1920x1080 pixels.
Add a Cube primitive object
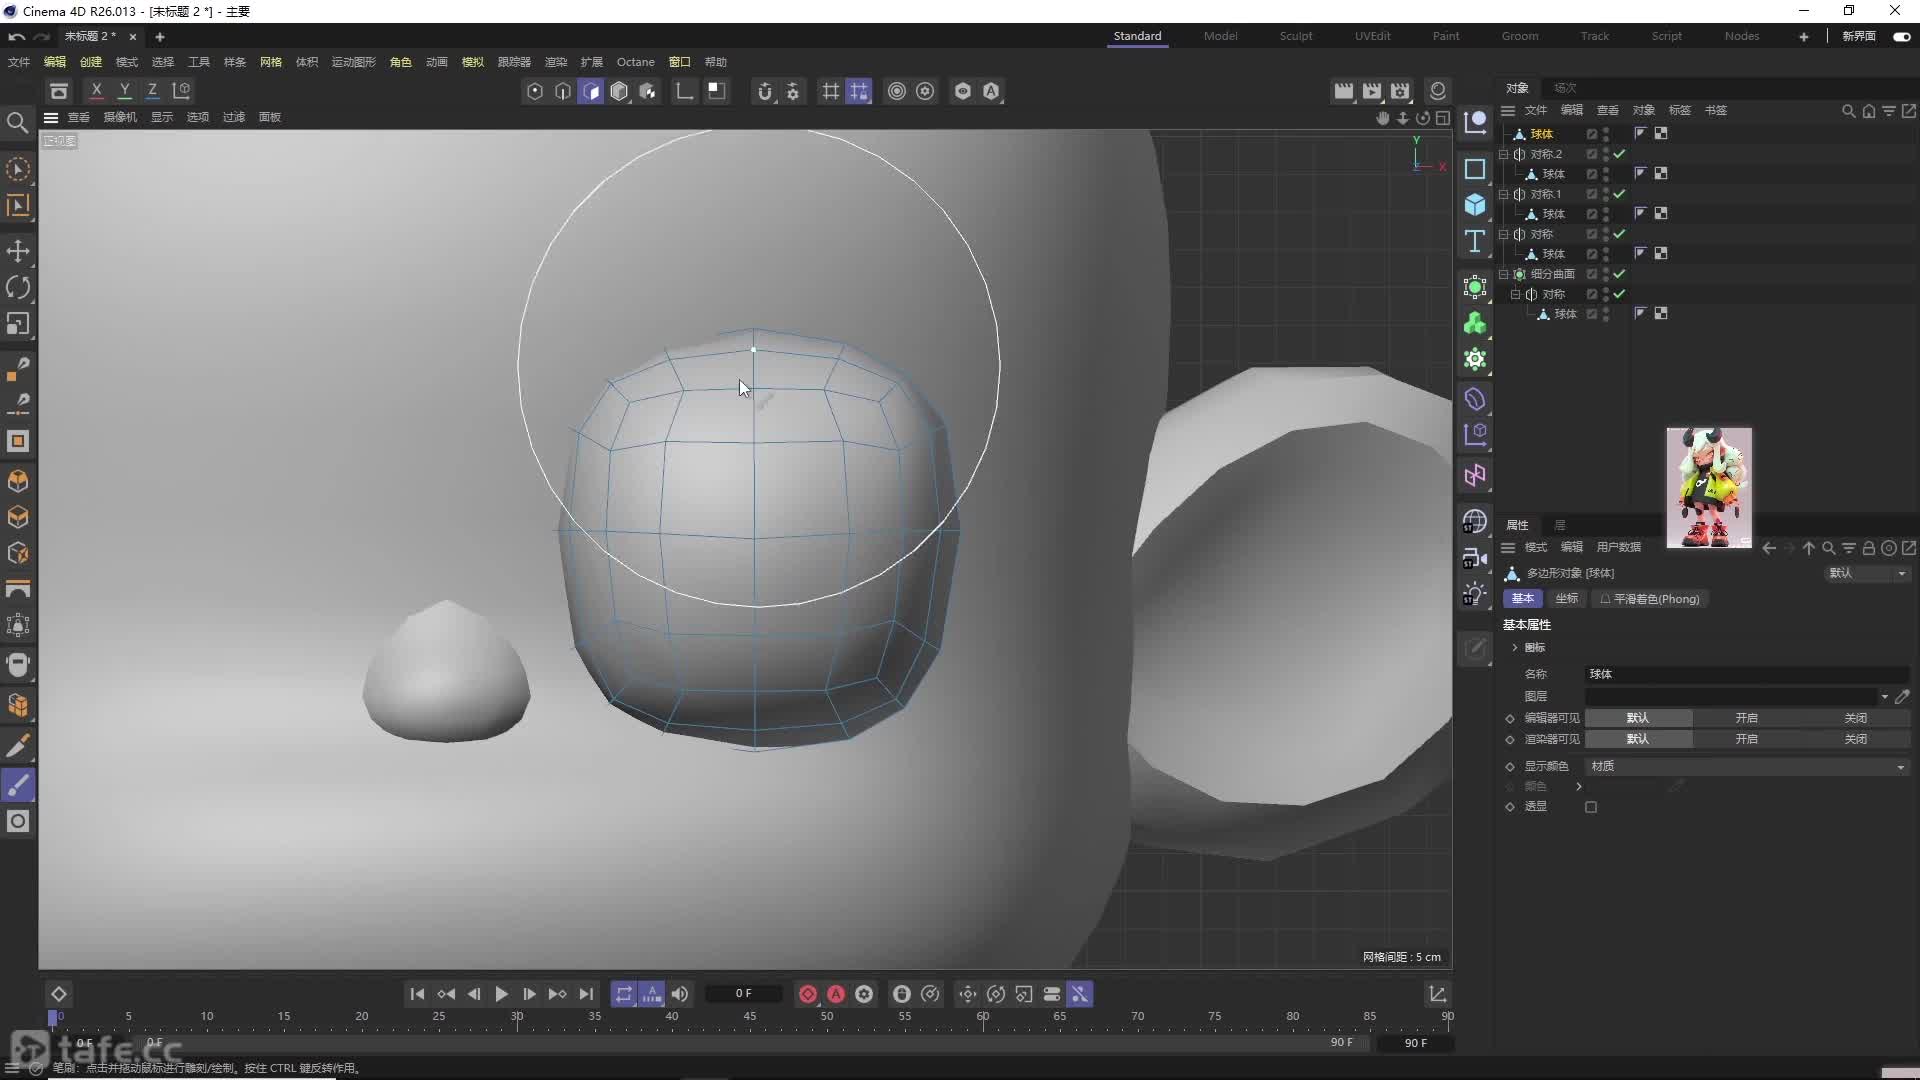(x=1475, y=205)
